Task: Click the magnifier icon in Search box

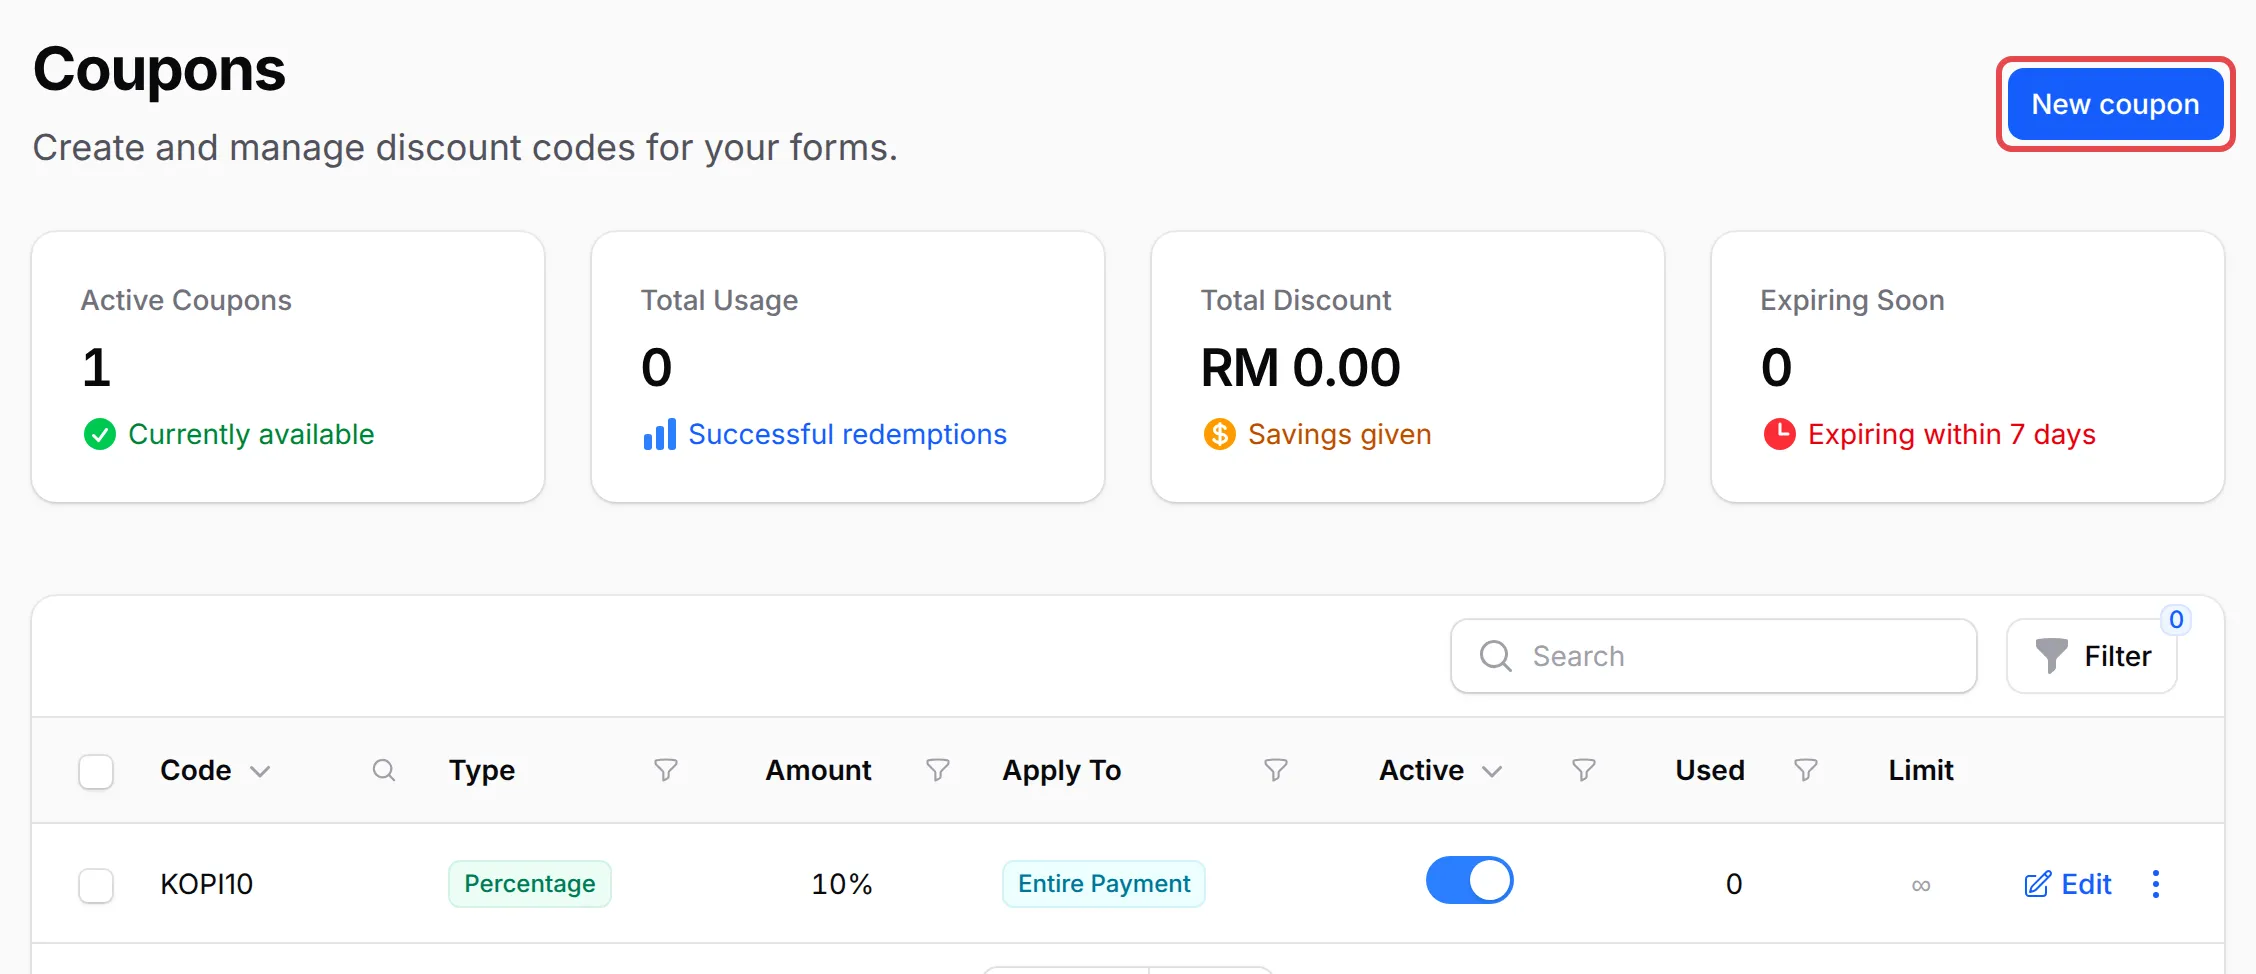Action: tap(1496, 656)
